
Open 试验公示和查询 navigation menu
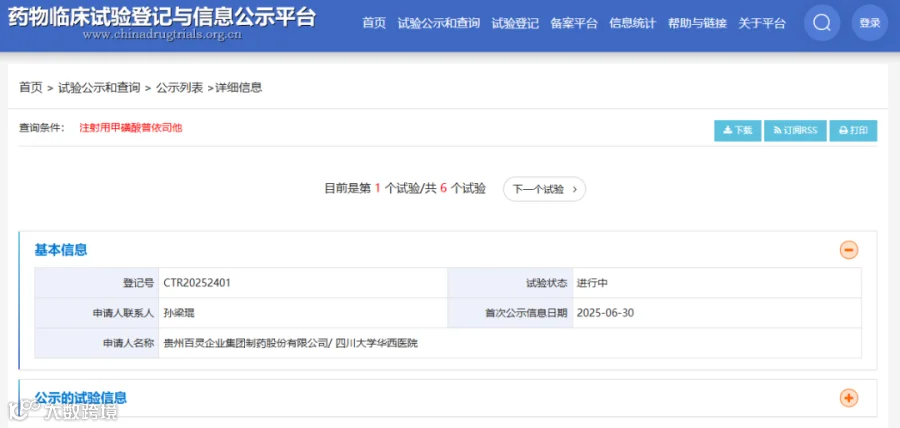pos(439,24)
